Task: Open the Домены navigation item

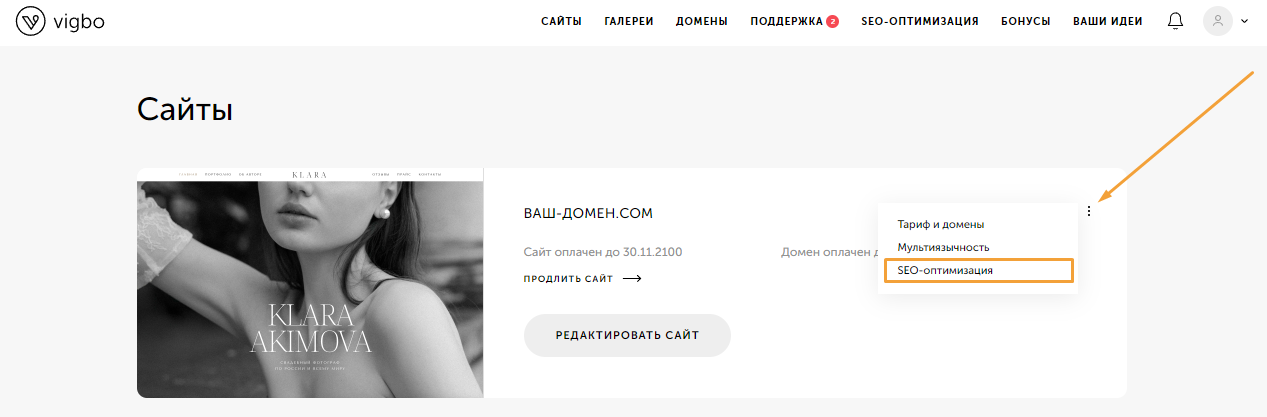Action: (702, 21)
